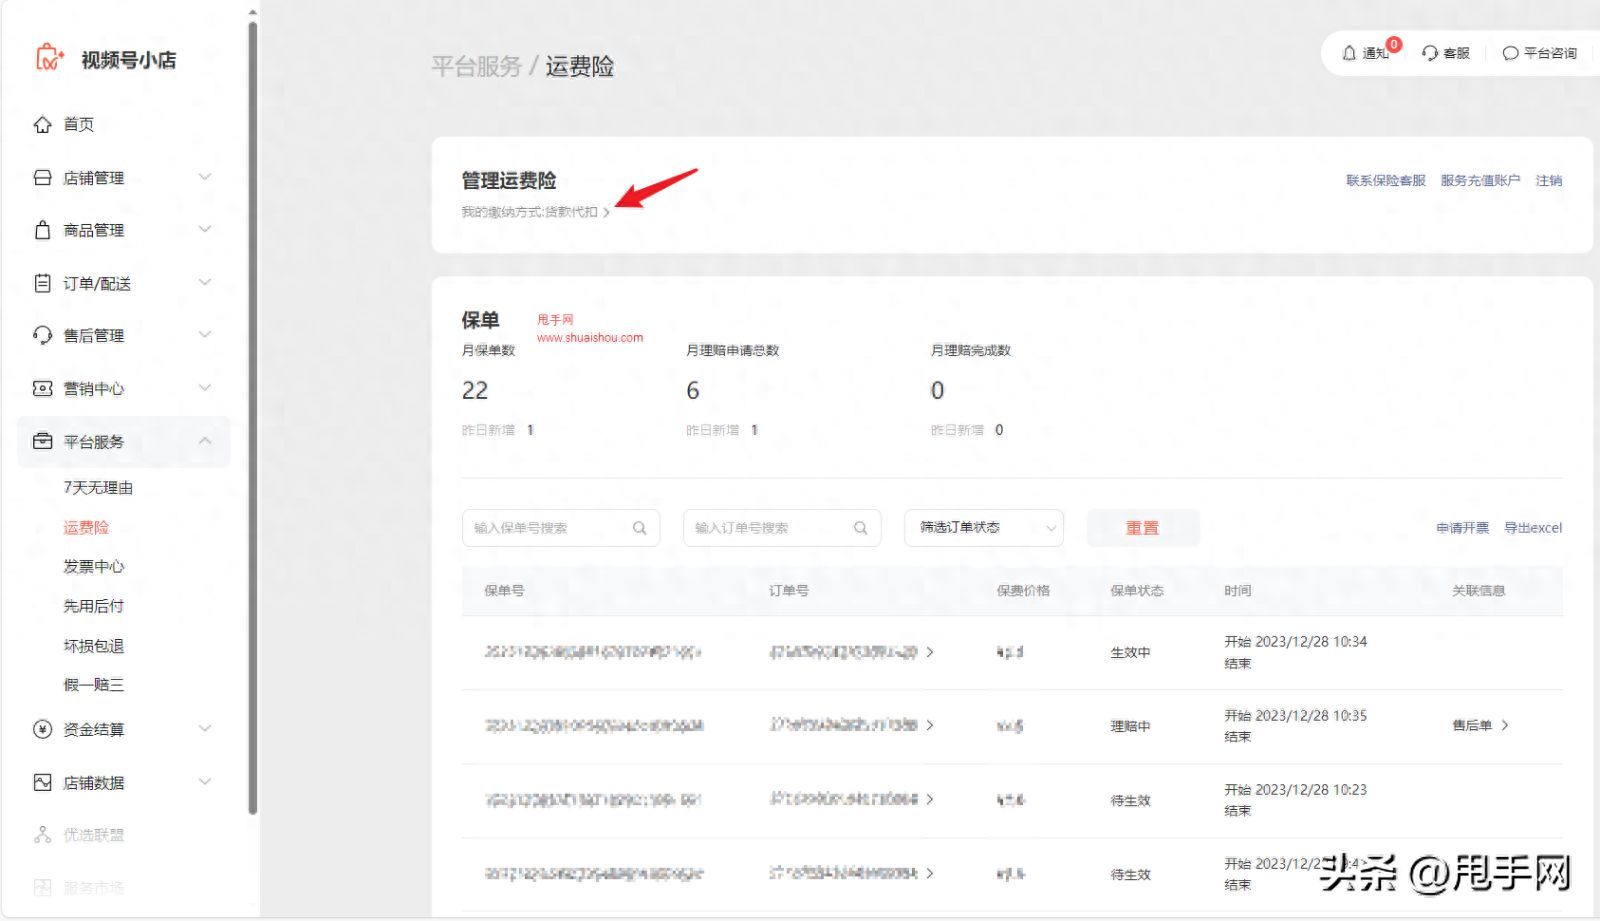This screenshot has height=921, width=1600.
Task: Expand the 营销中心 menu chevron
Action: [205, 388]
